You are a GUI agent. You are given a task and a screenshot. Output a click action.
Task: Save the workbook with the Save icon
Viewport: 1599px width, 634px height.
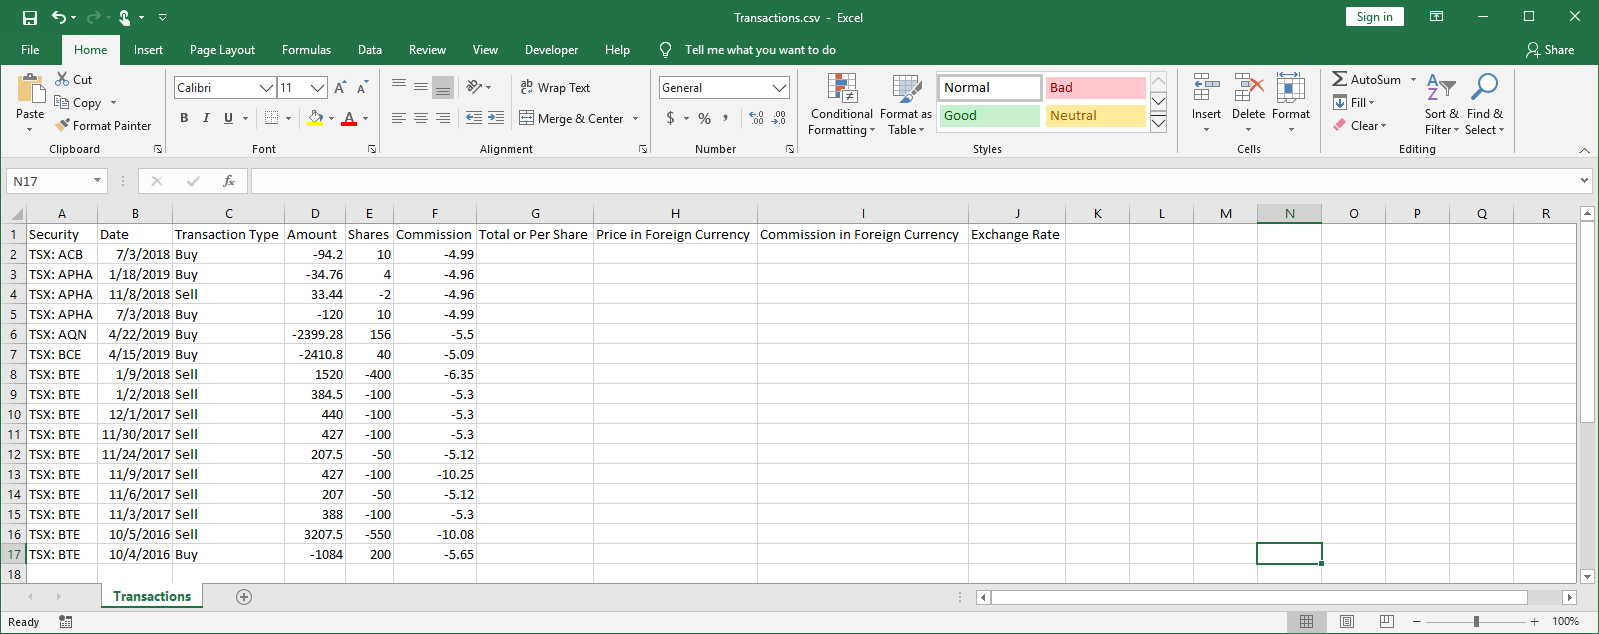(x=30, y=17)
